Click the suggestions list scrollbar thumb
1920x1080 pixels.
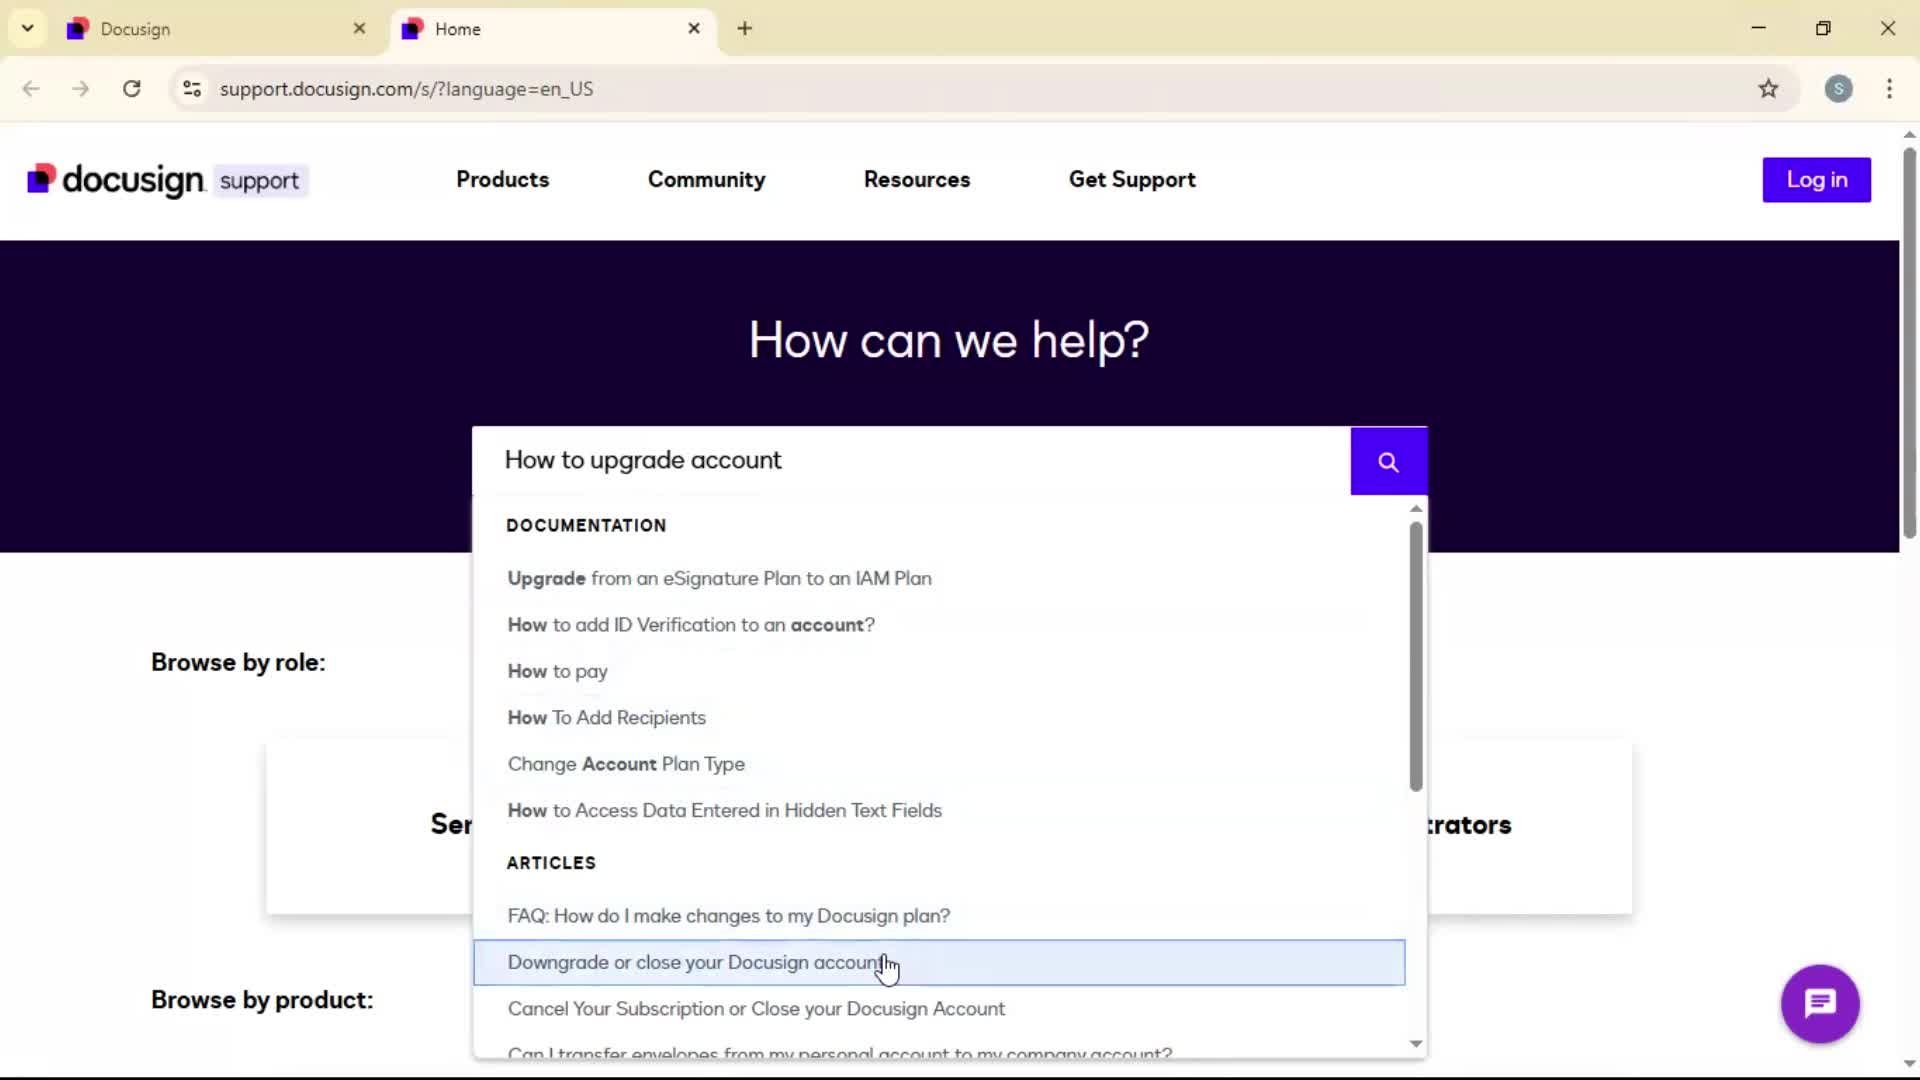(1415, 656)
